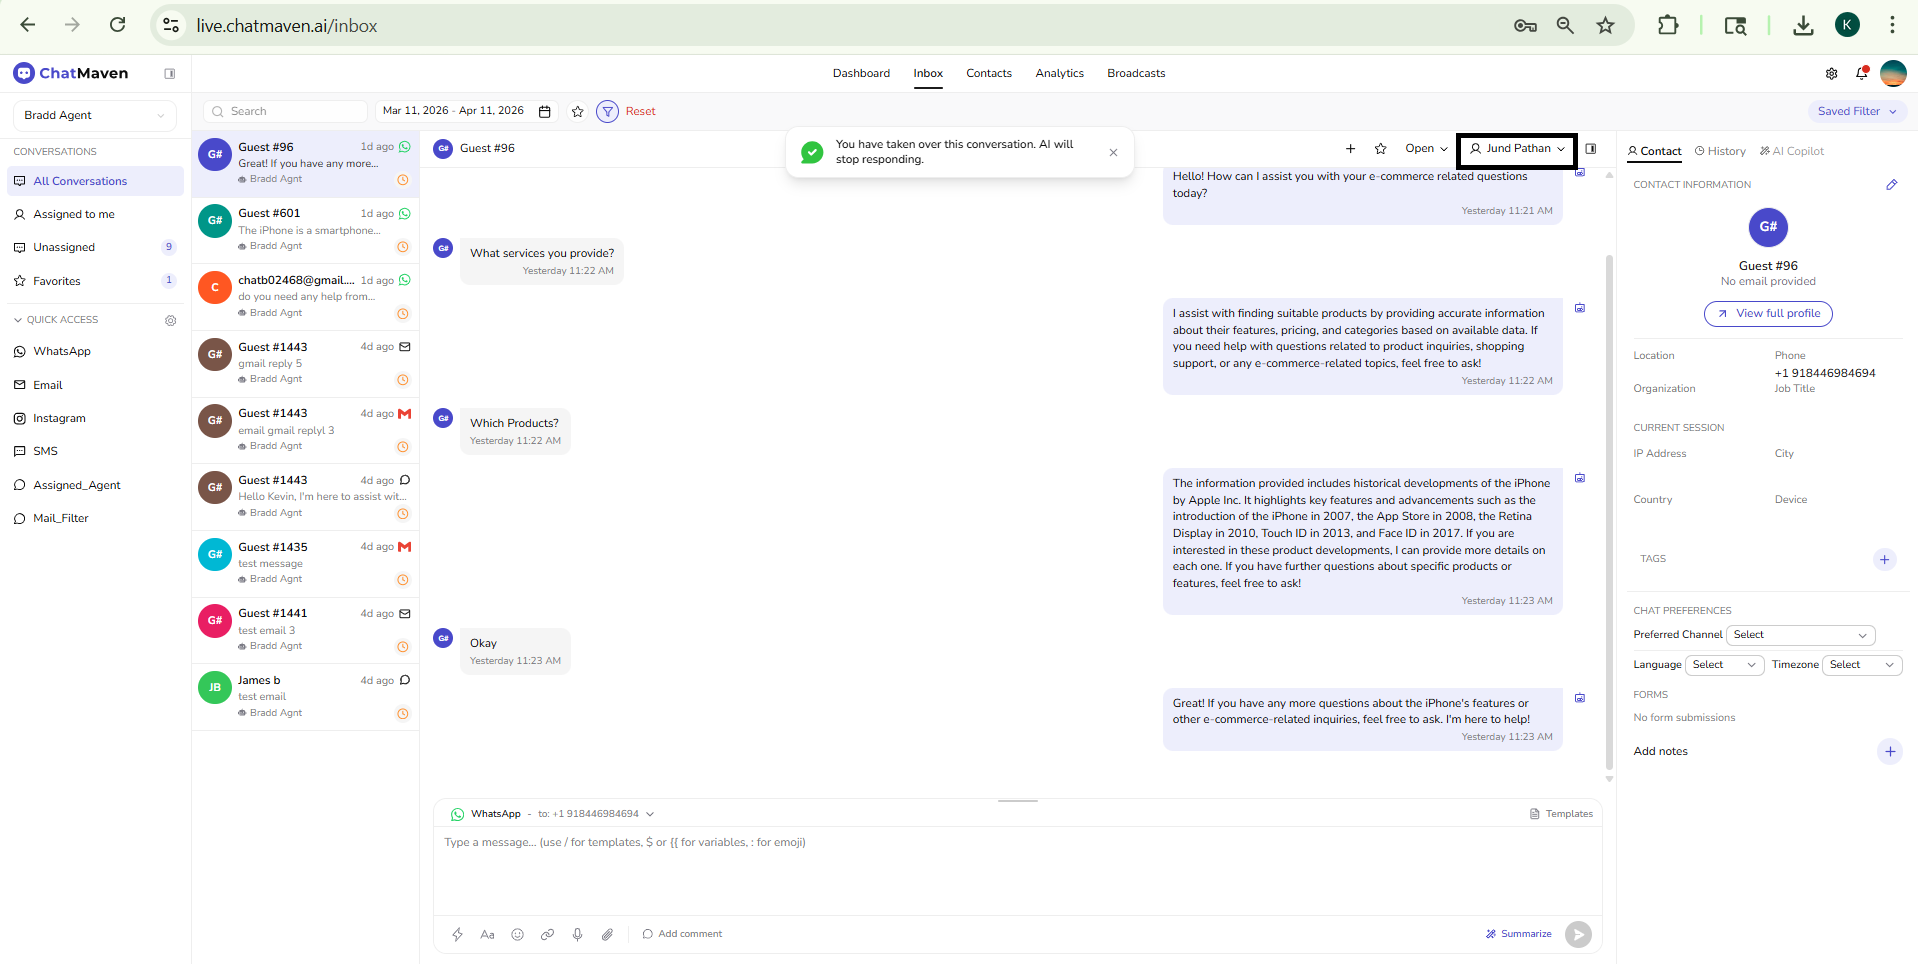Screen dimensions: 1918x964
Task: Open the Open status dropdown
Action: pos(1425,148)
